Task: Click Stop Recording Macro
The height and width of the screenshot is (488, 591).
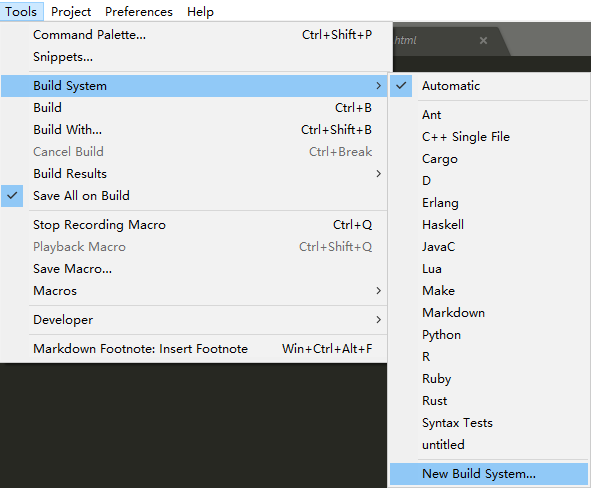Action: tap(194, 225)
